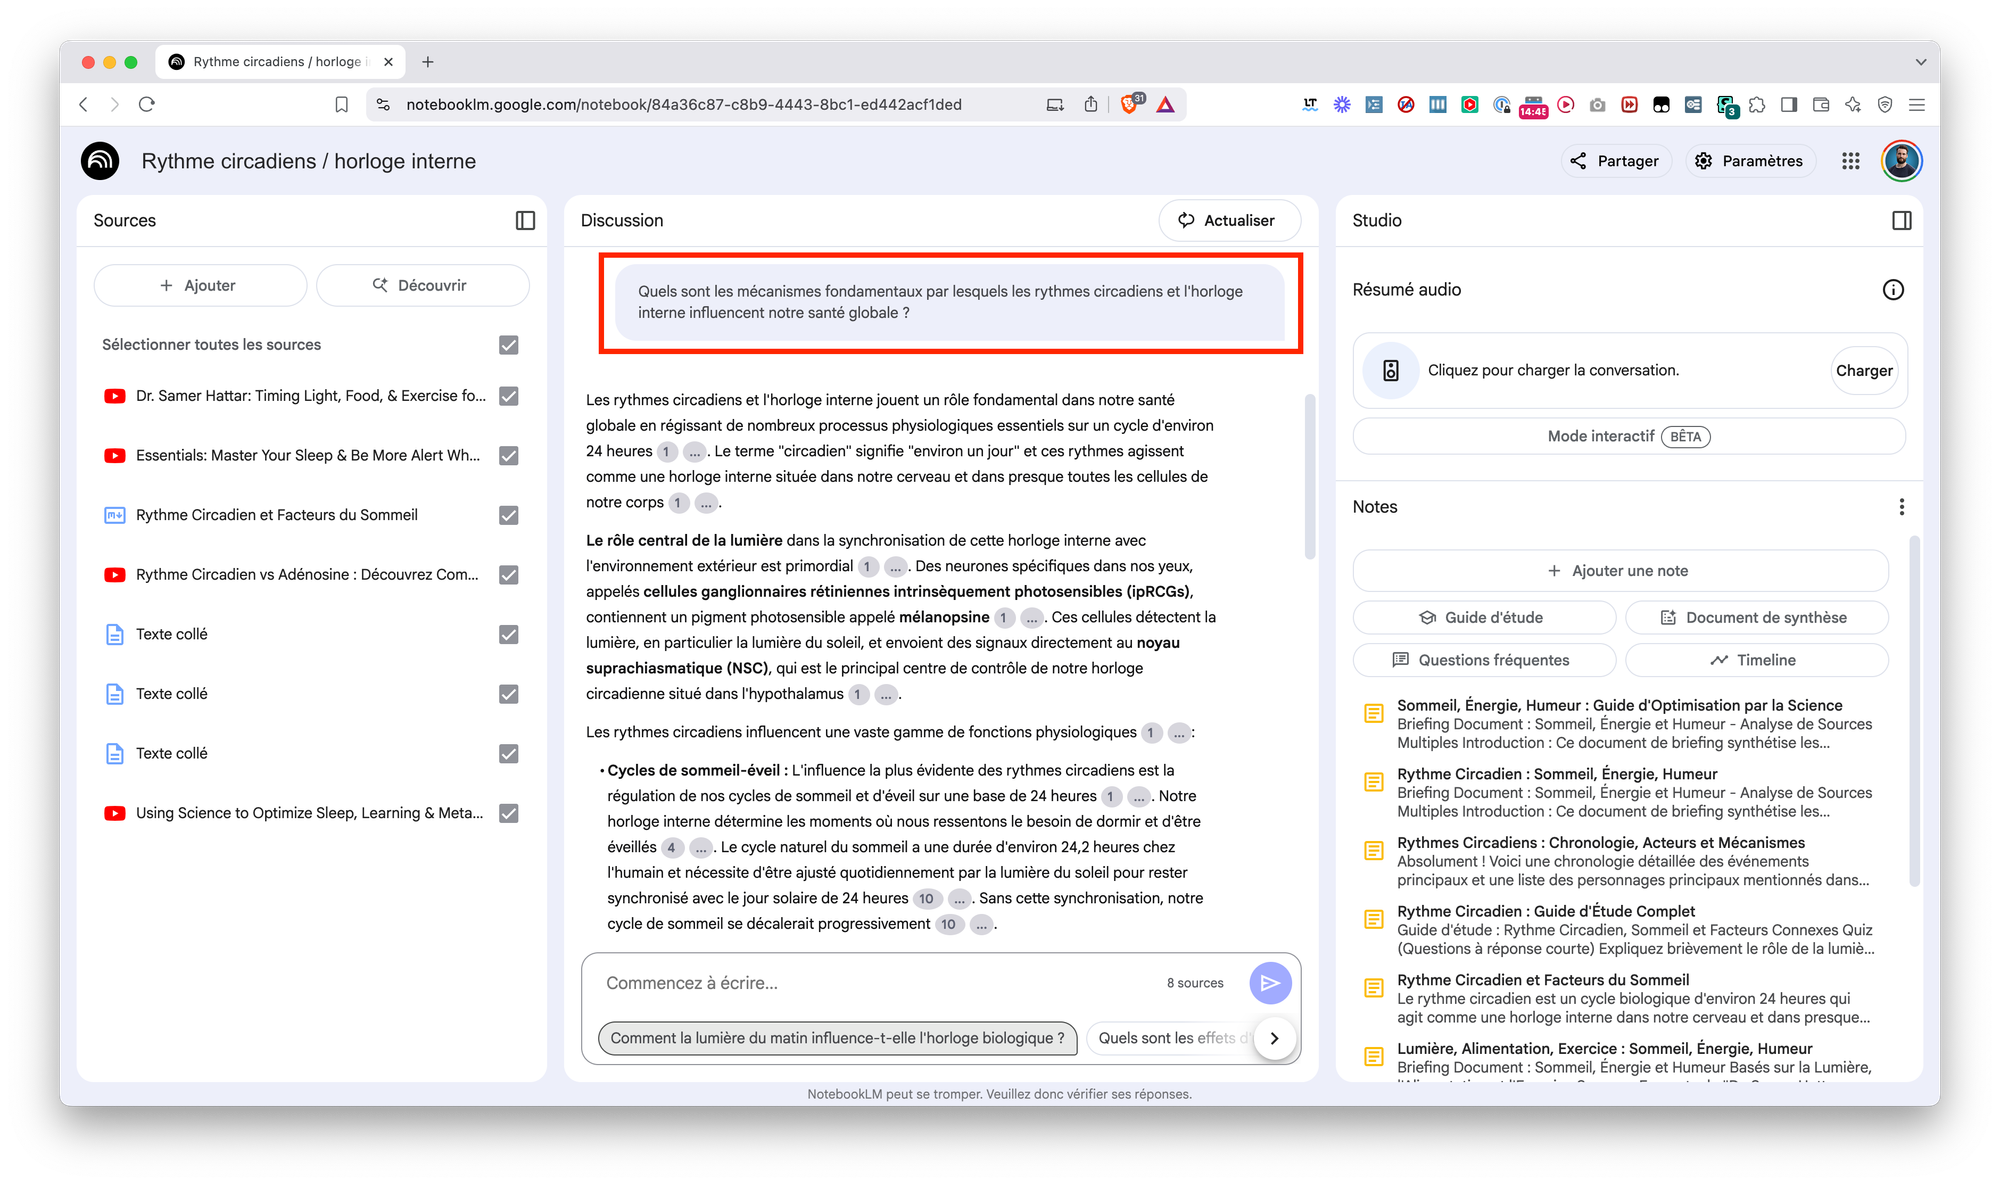The image size is (2000, 1185).
Task: Generate a Timeline
Action: point(1757,660)
